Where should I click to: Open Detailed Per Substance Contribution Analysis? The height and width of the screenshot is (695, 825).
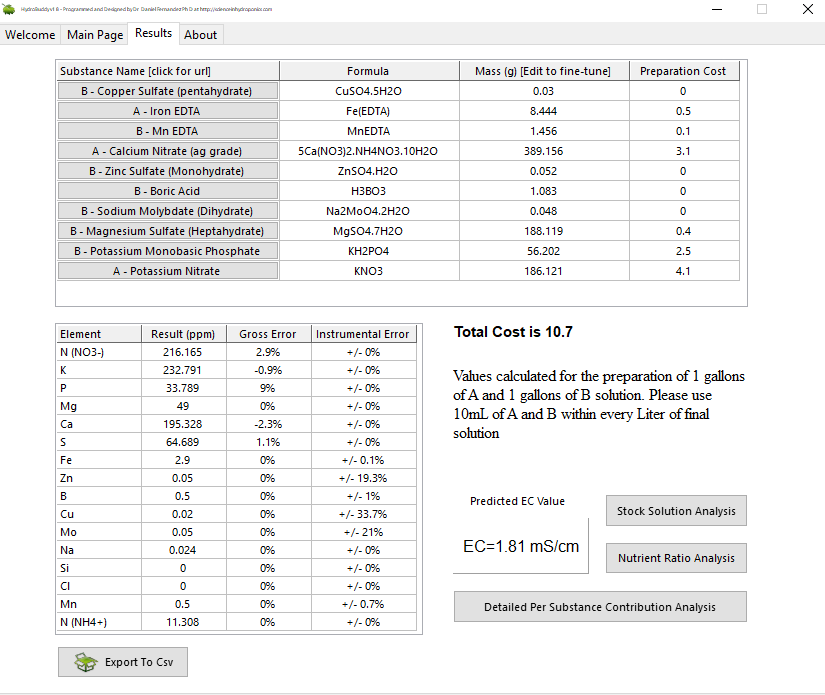600,607
